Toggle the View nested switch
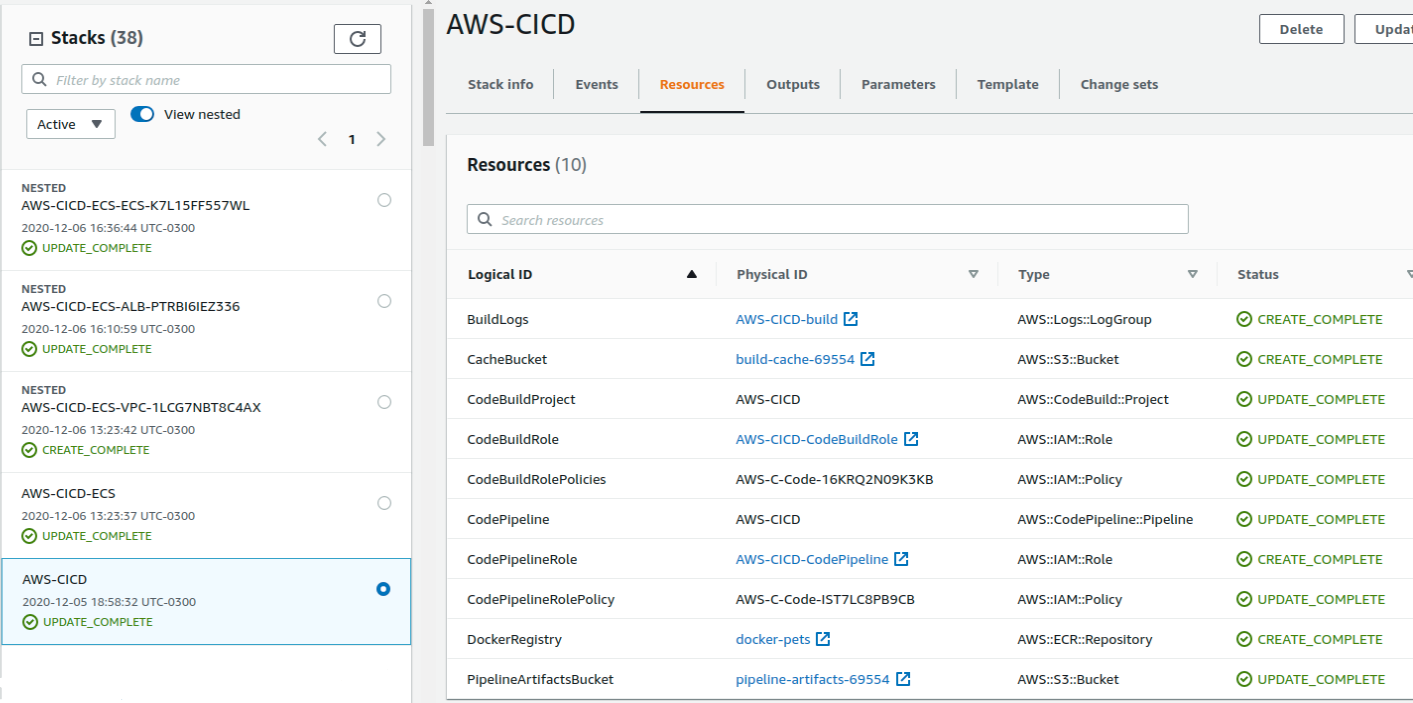The width and height of the screenshot is (1413, 703). pyautogui.click(x=142, y=114)
